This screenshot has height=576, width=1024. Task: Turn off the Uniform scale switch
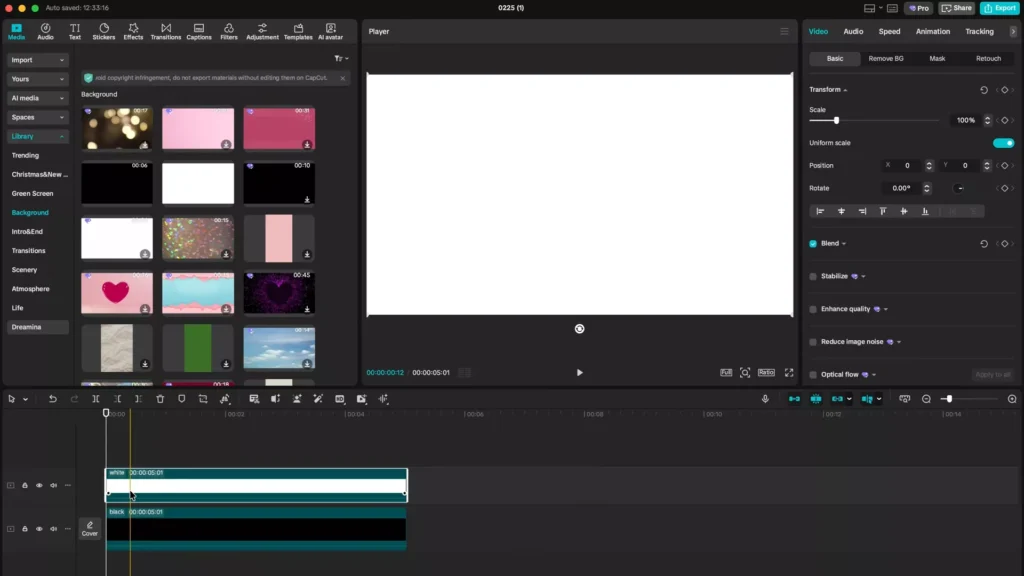1003,143
